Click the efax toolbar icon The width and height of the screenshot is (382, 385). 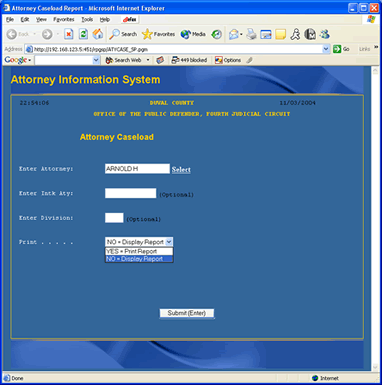click(130, 20)
